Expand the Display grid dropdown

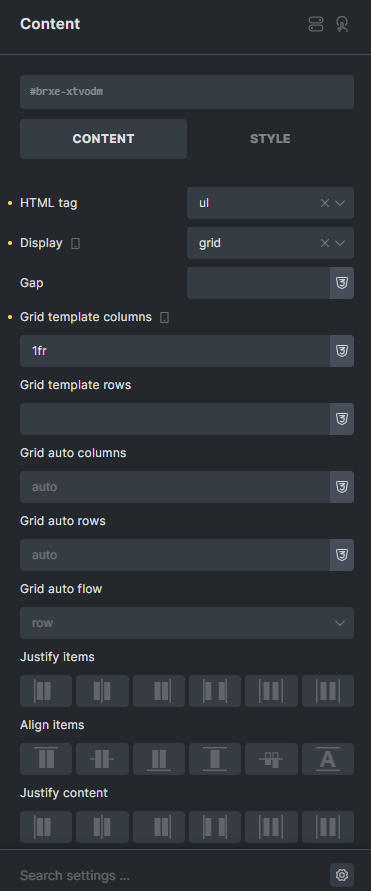click(x=340, y=243)
